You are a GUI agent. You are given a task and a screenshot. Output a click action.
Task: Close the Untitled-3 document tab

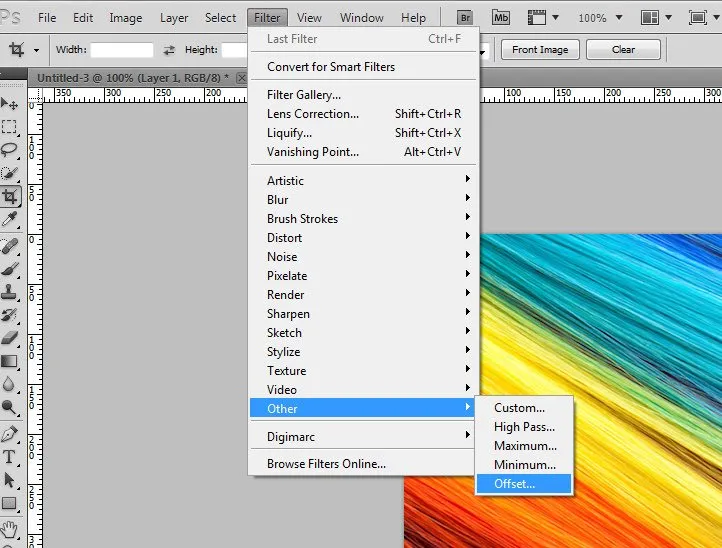(241, 78)
